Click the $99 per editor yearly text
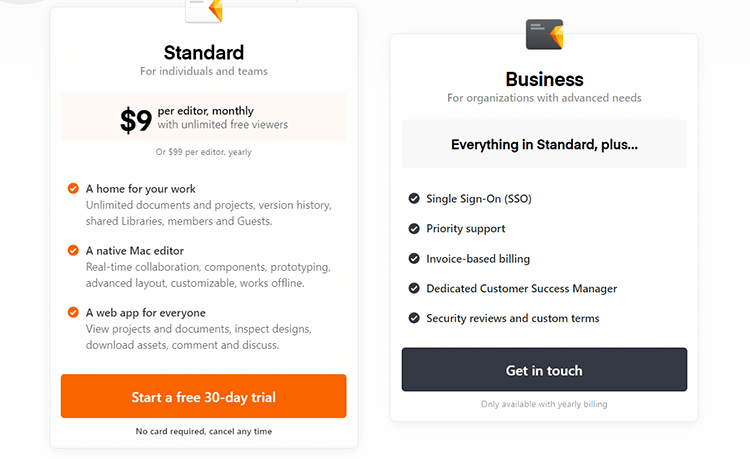Image resolution: width=750 pixels, height=459 pixels. tap(204, 152)
